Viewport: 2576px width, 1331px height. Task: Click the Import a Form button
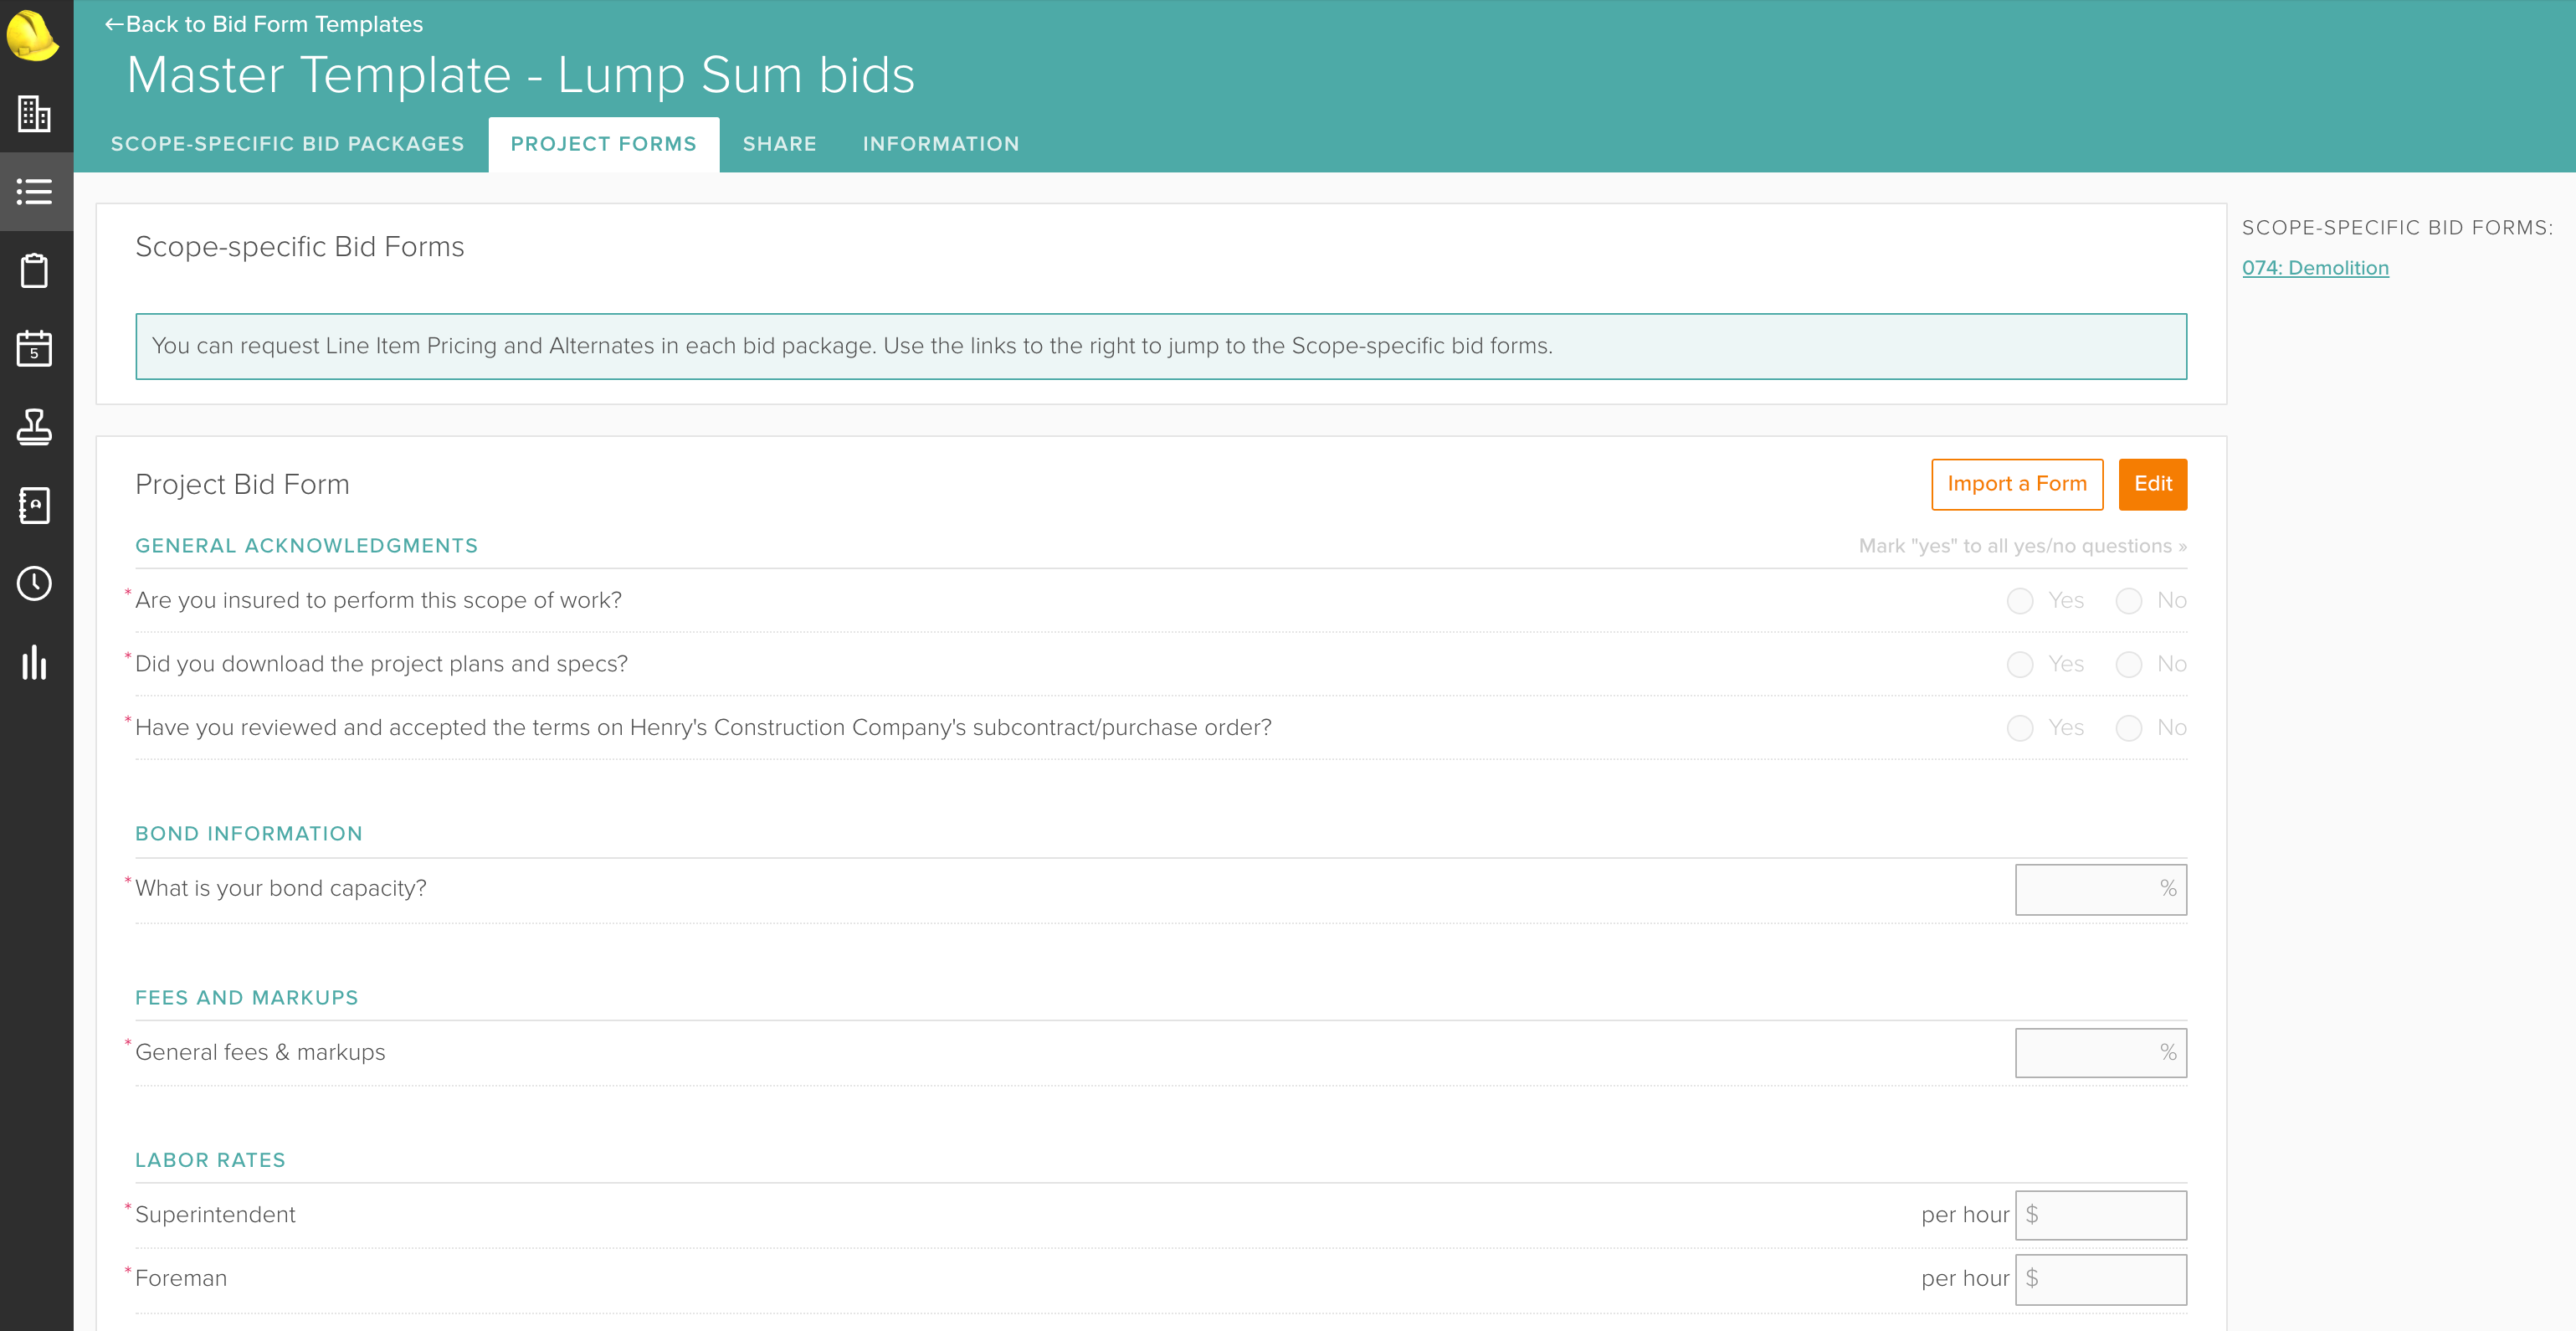(2017, 484)
